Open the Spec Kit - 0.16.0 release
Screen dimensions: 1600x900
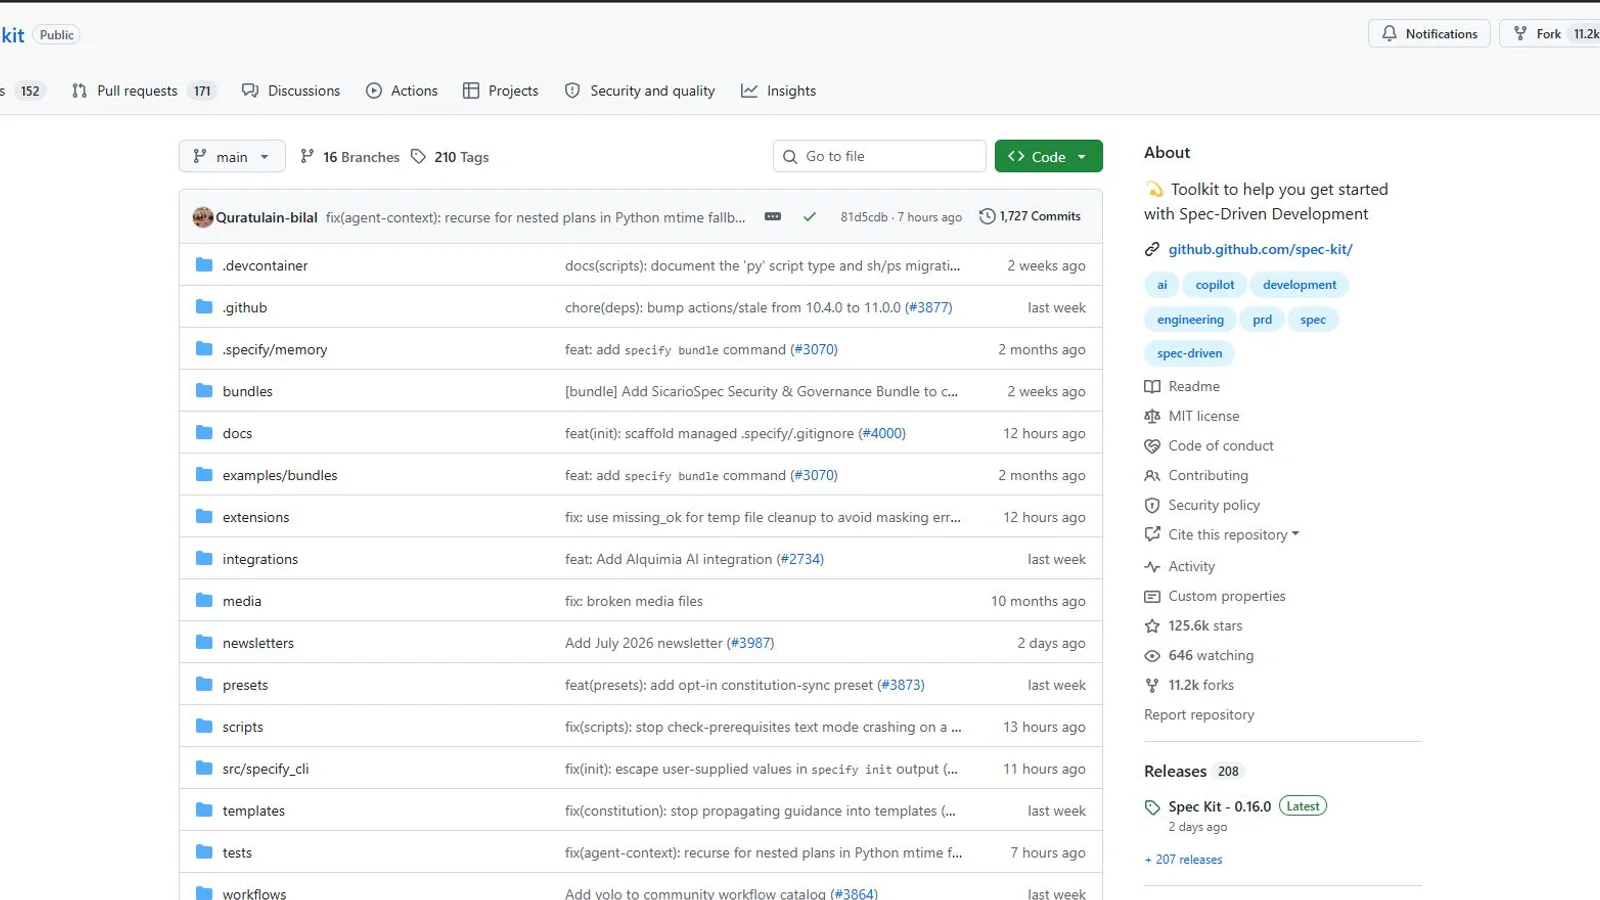(x=1219, y=807)
